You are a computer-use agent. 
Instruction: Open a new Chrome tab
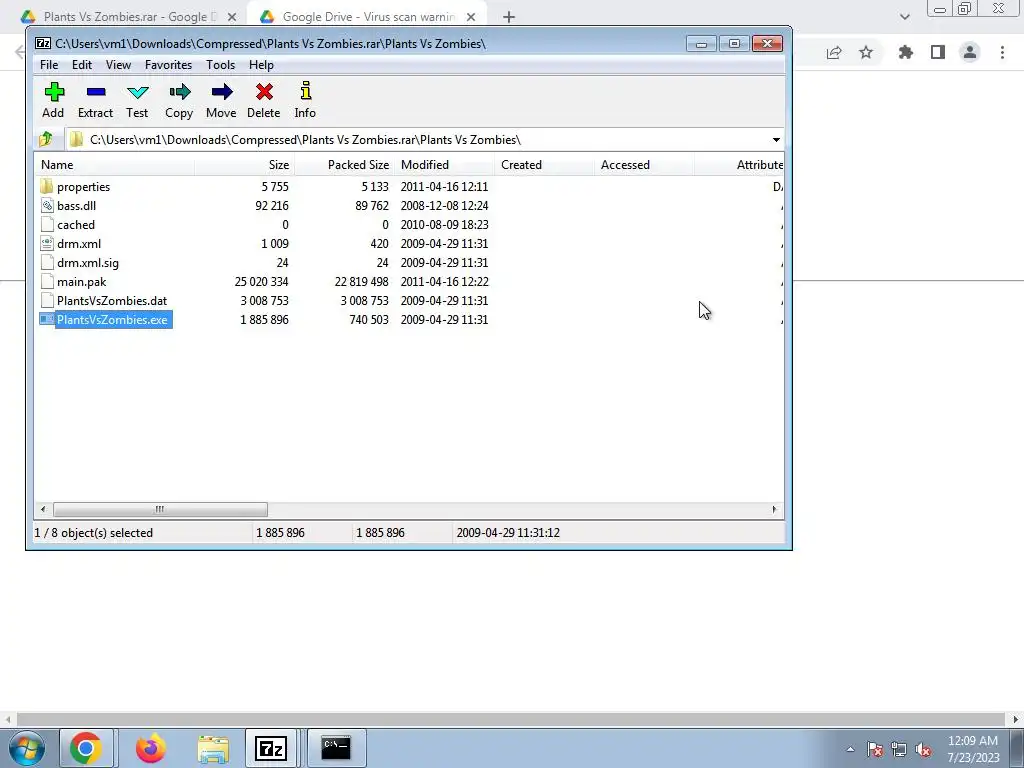pos(509,17)
